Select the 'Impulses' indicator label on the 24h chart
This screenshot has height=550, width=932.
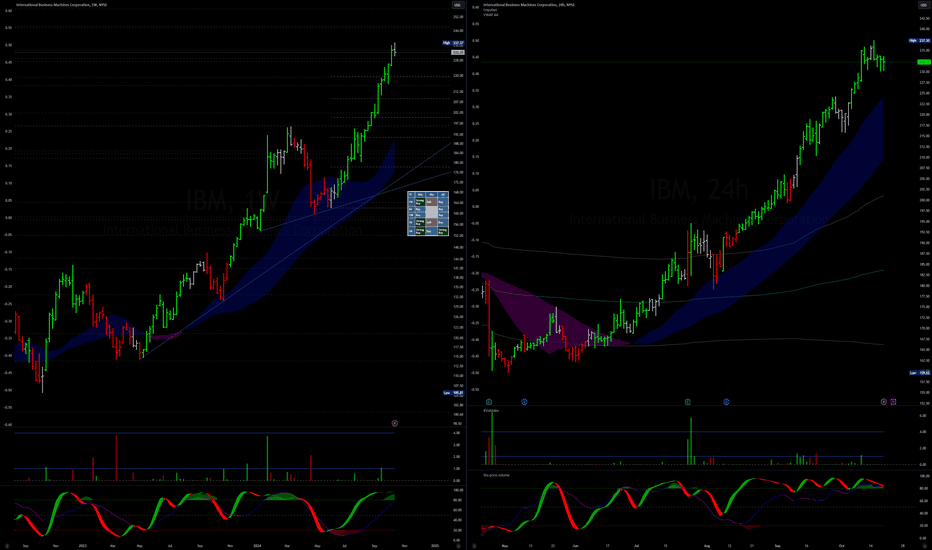(490, 10)
